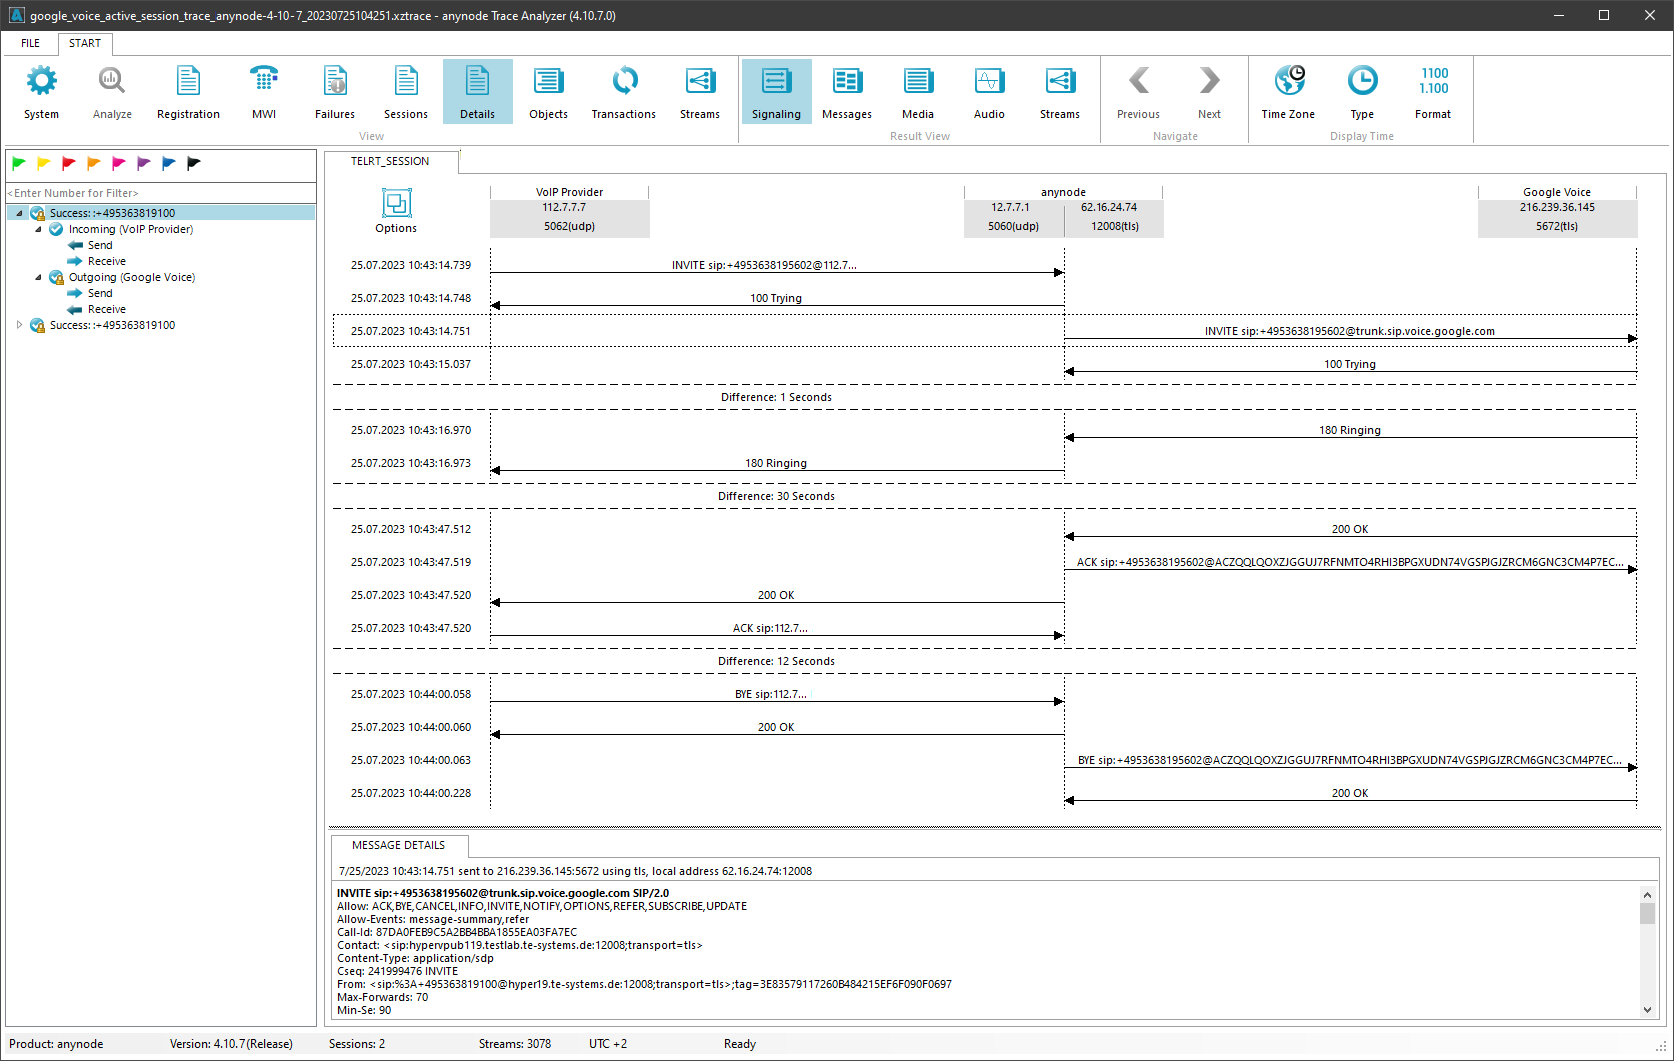Click the message details scroll-up arrow
The image size is (1674, 1061).
[x=1647, y=895]
